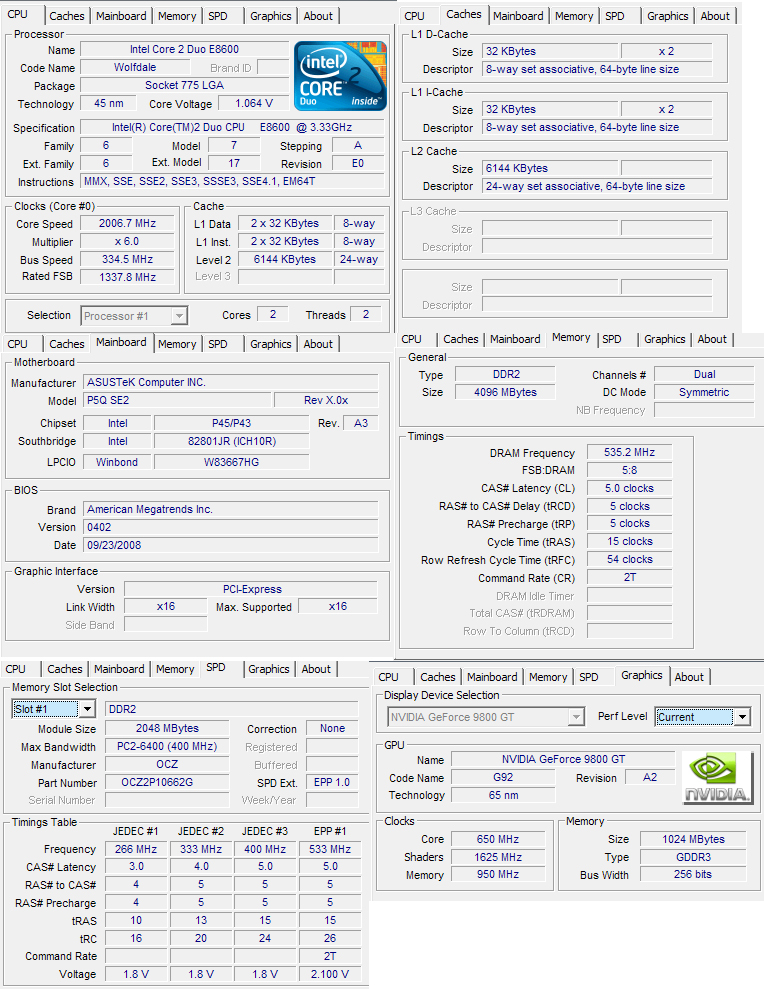The height and width of the screenshot is (989, 764).
Task: Select the processor name Intel Core 2 Duo E8600
Action: [x=184, y=49]
